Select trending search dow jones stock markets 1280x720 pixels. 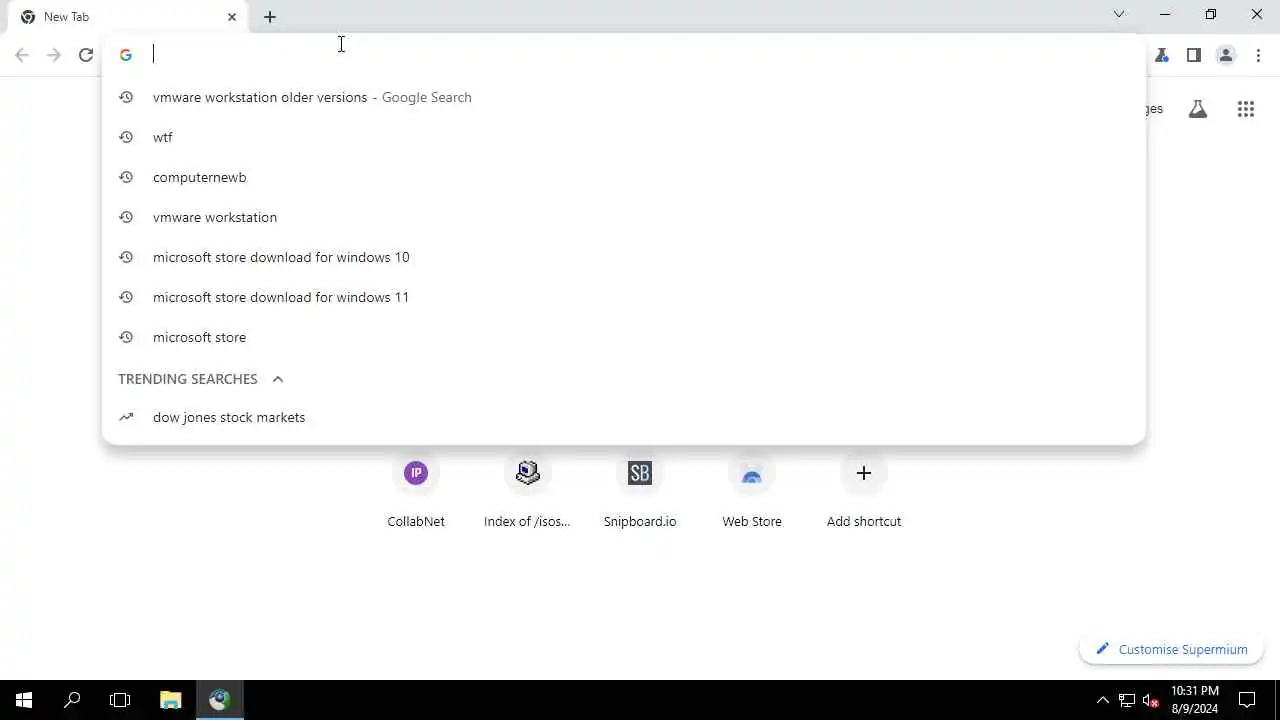click(x=623, y=417)
